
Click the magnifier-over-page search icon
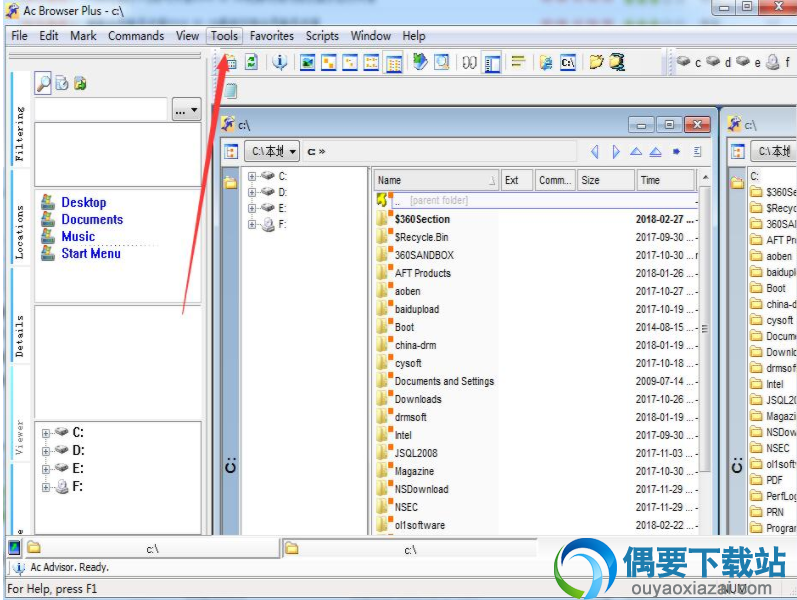[442, 62]
